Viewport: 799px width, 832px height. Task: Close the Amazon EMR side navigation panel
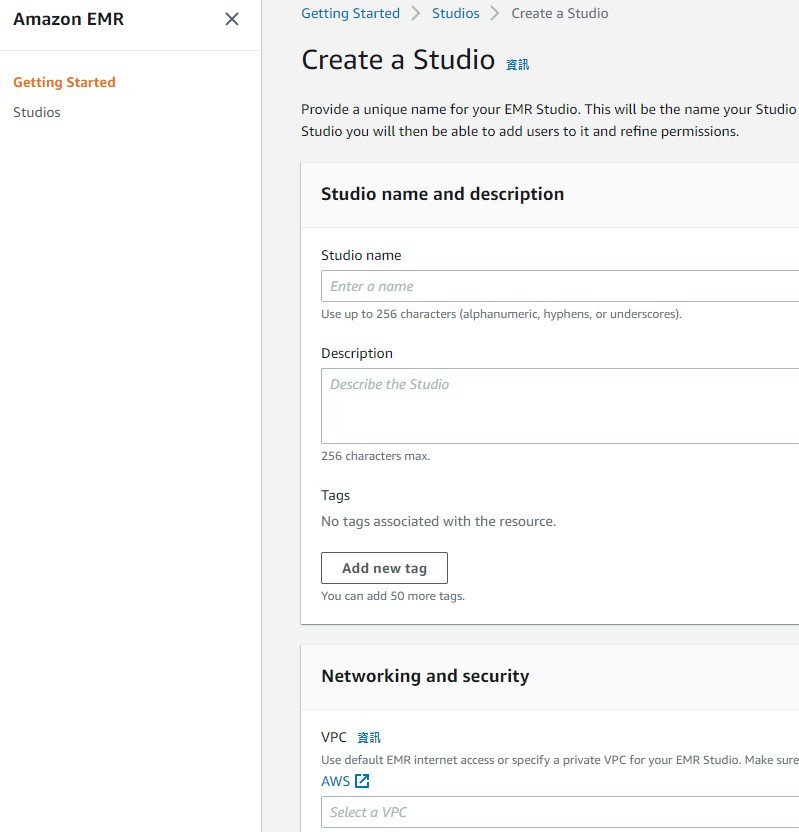click(x=232, y=19)
